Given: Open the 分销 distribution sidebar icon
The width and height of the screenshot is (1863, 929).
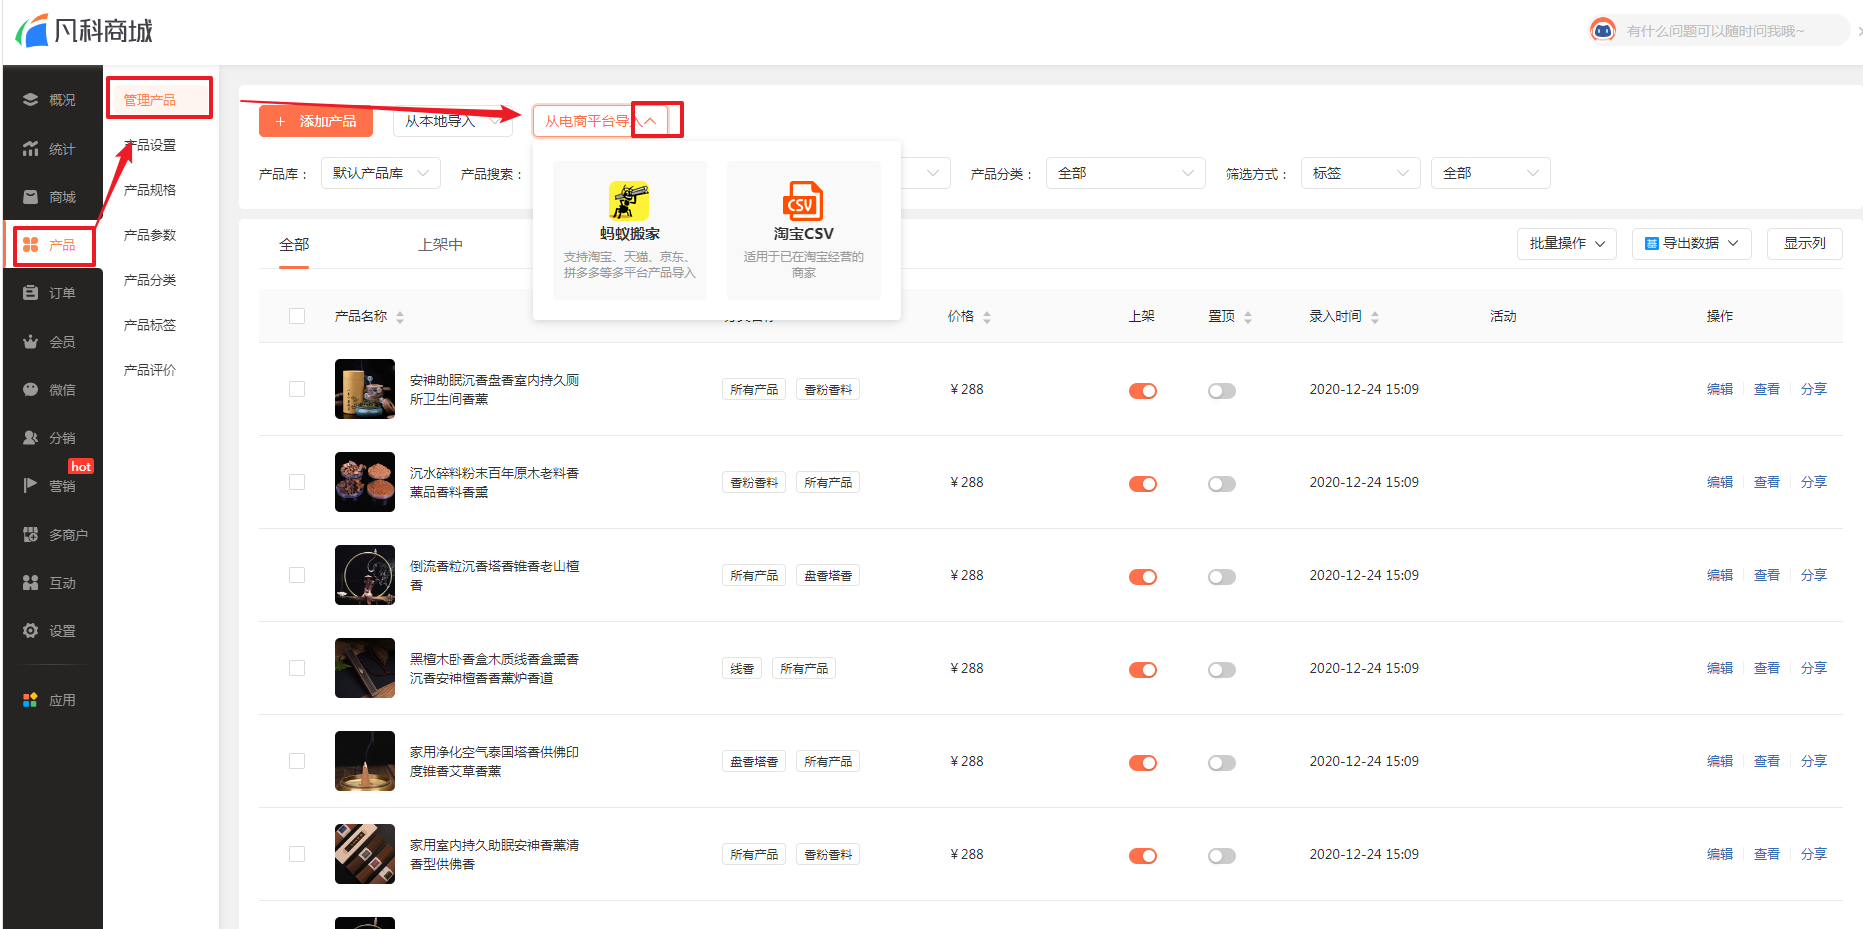Looking at the screenshot, I should (30, 438).
